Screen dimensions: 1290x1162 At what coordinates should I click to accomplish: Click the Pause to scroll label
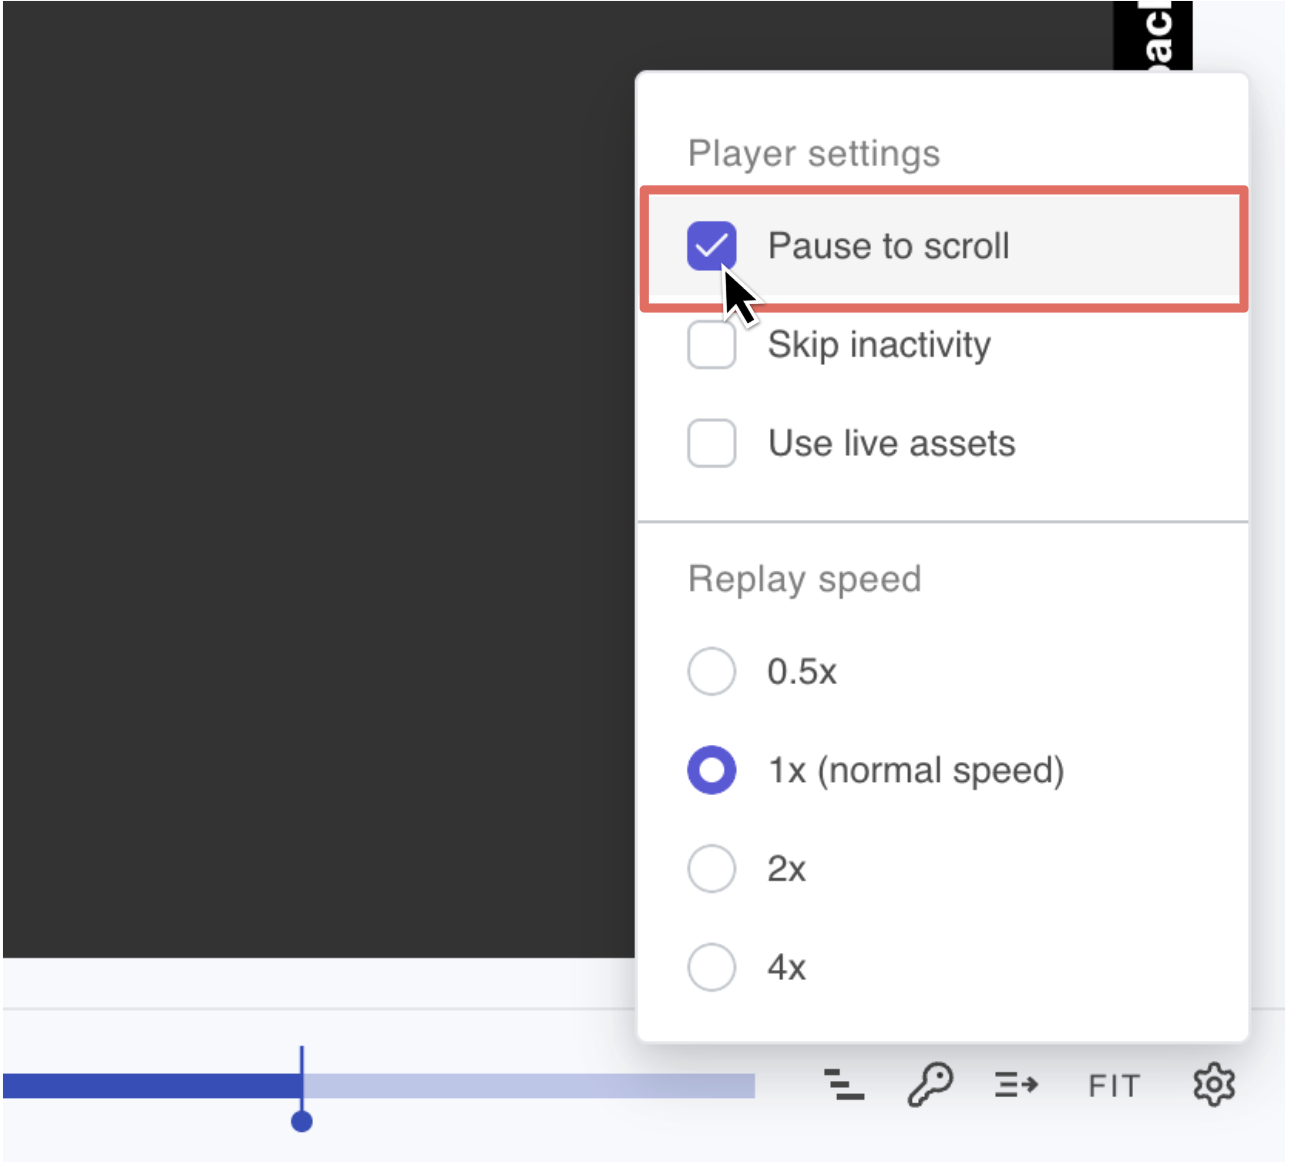(x=888, y=246)
